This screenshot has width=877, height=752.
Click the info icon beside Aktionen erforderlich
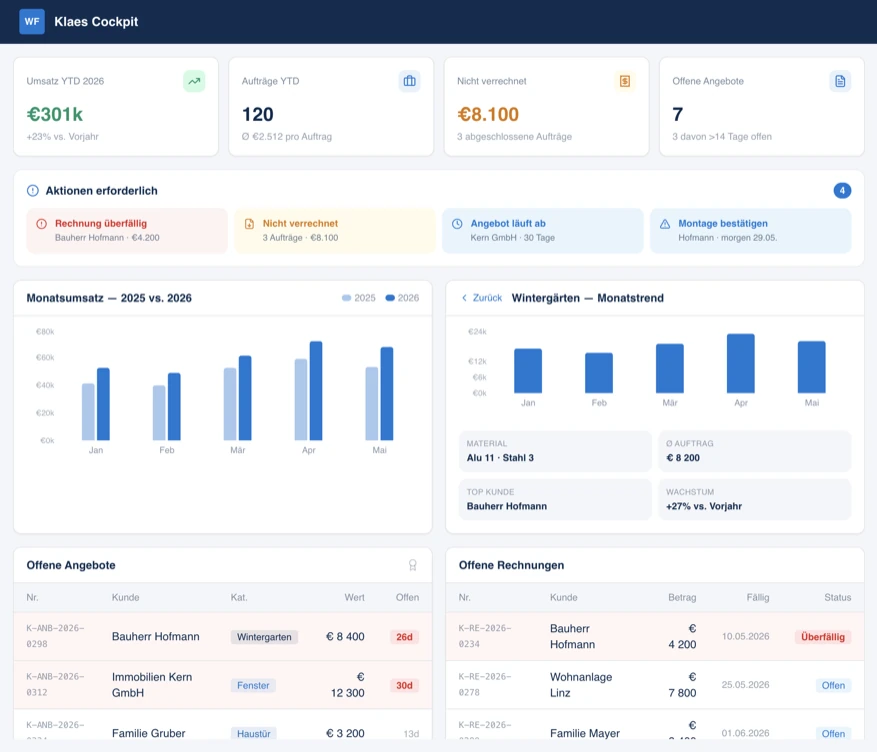coord(33,191)
